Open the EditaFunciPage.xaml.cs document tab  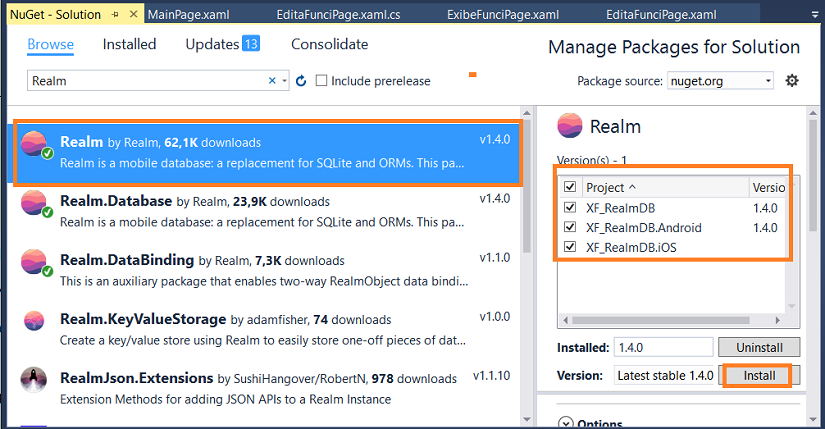[x=338, y=15]
